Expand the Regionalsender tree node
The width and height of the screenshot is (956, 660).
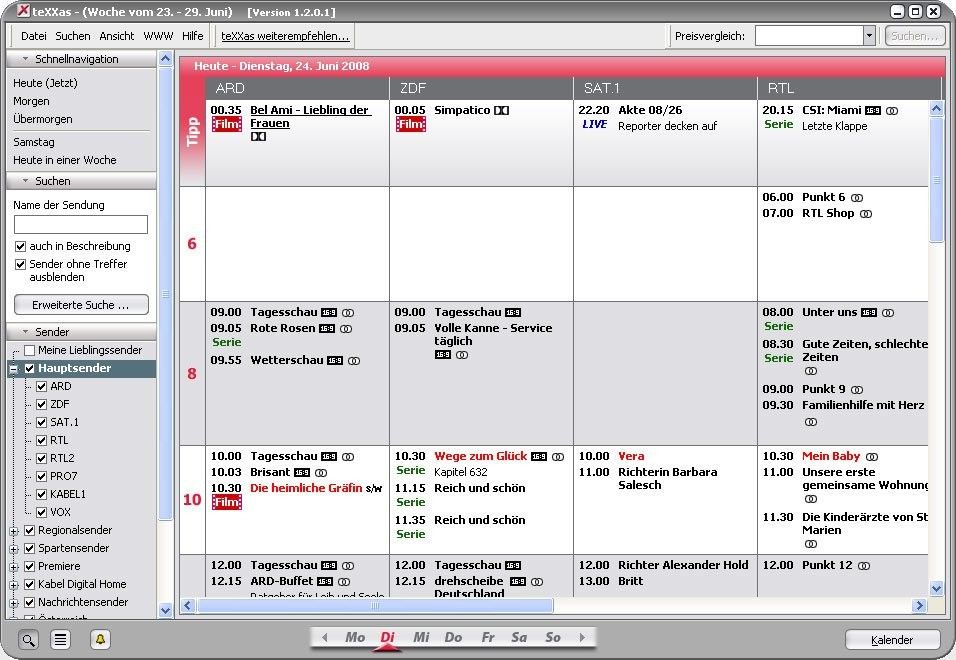coord(15,530)
